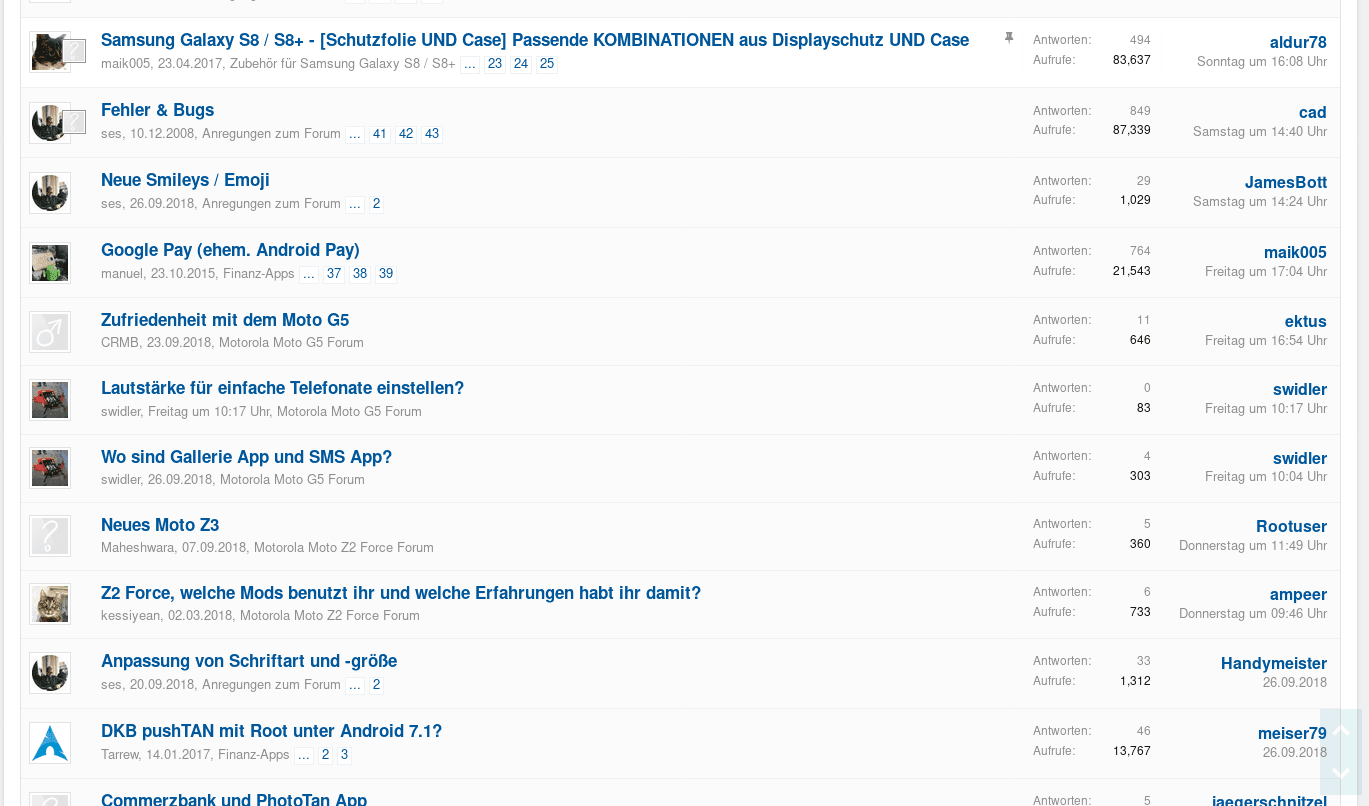Screen dimensions: 1369x806
Task: Click Maheshwara's question-mark avatar
Action: click(x=50, y=536)
